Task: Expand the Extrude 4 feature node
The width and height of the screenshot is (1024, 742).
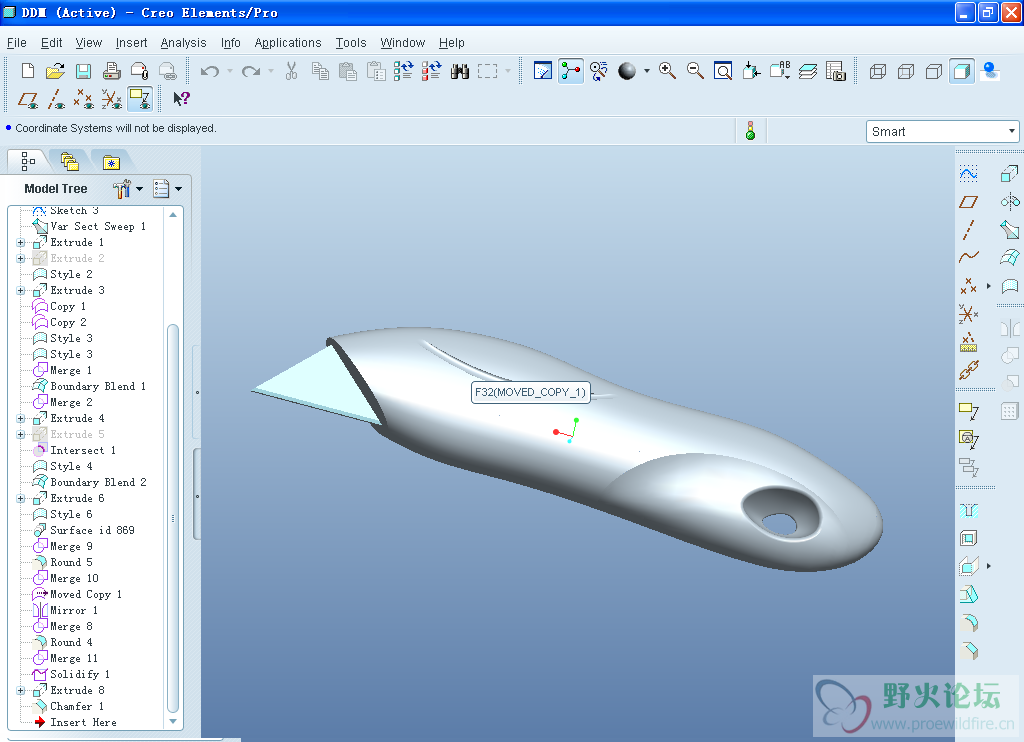Action: 21,419
